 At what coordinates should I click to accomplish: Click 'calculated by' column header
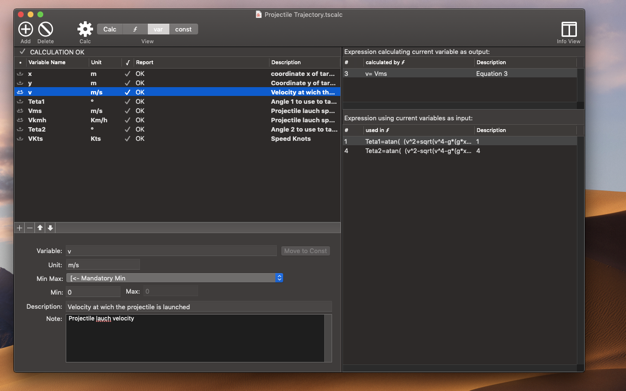418,62
